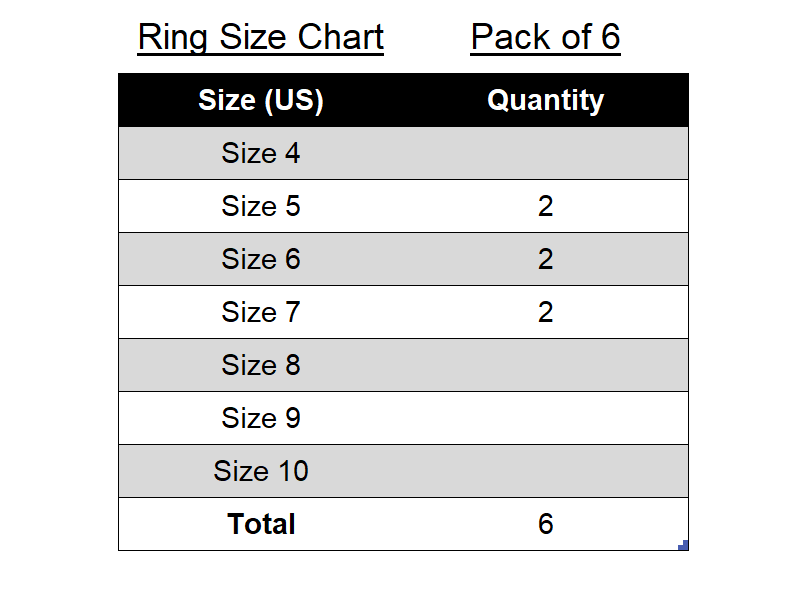The height and width of the screenshot is (609, 792).
Task: Click the underlined Ring Size Chart heading
Action: coord(260,38)
